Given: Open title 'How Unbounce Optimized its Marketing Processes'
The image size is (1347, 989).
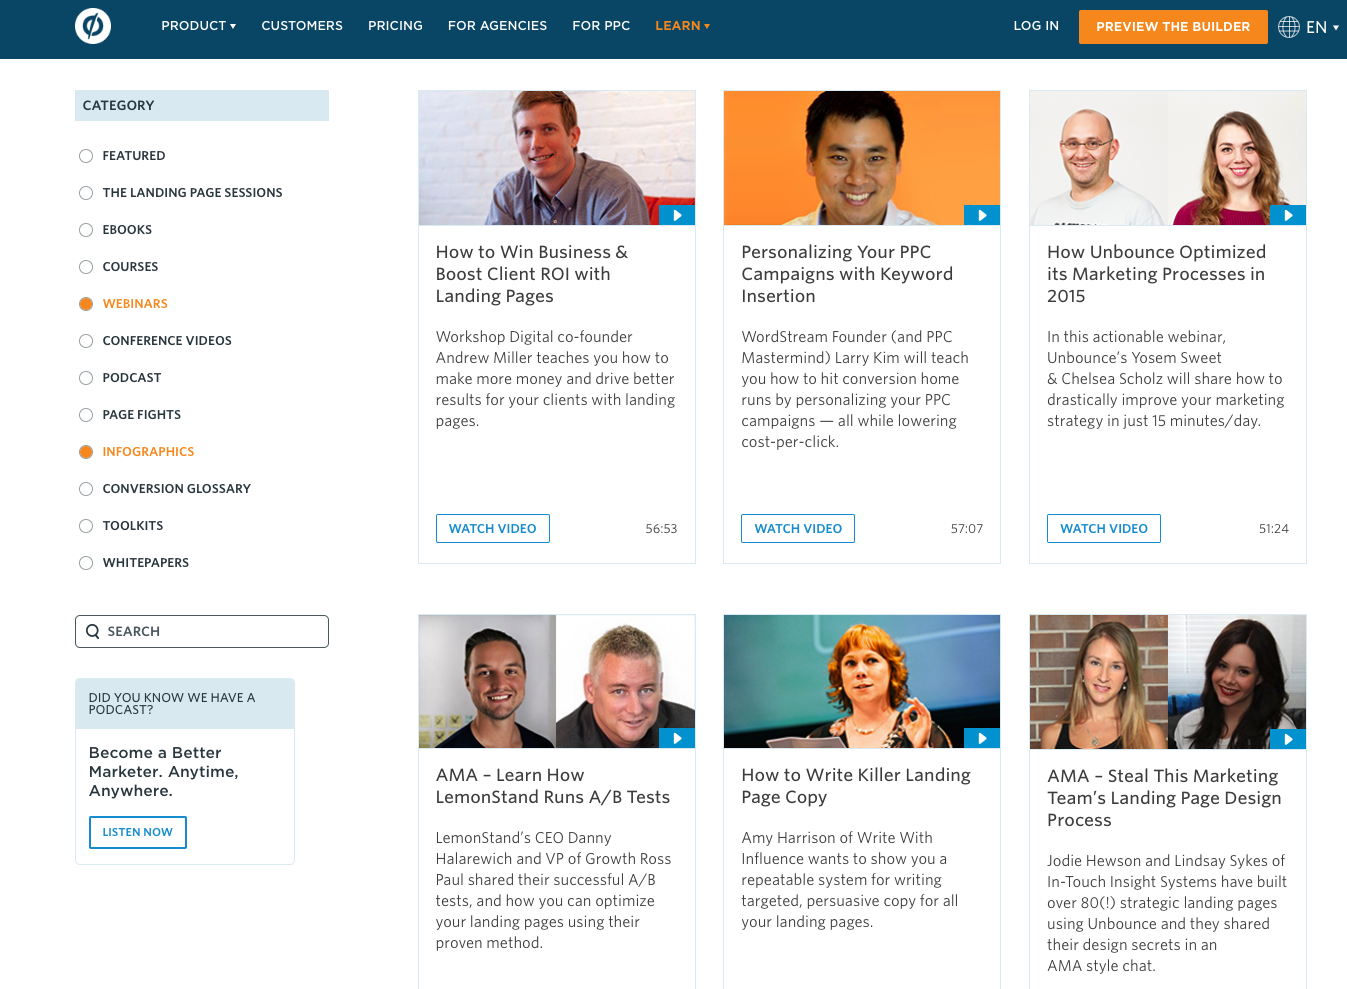Looking at the screenshot, I should (1156, 274).
